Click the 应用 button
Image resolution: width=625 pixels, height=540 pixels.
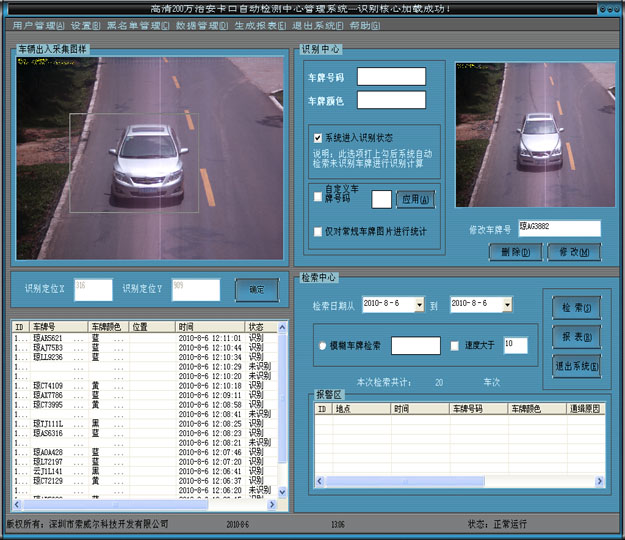415,199
